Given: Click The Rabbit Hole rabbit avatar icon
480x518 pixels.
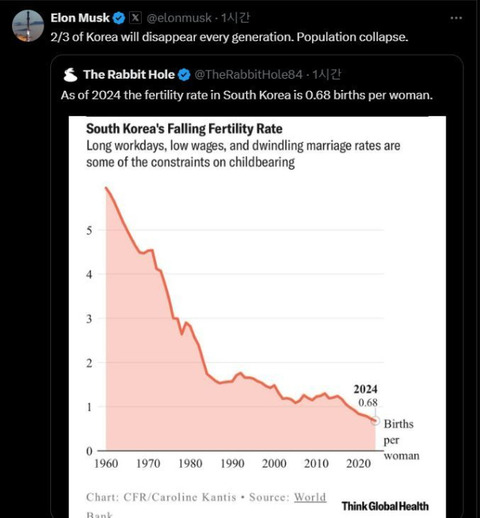Looking at the screenshot, I should click(70, 75).
